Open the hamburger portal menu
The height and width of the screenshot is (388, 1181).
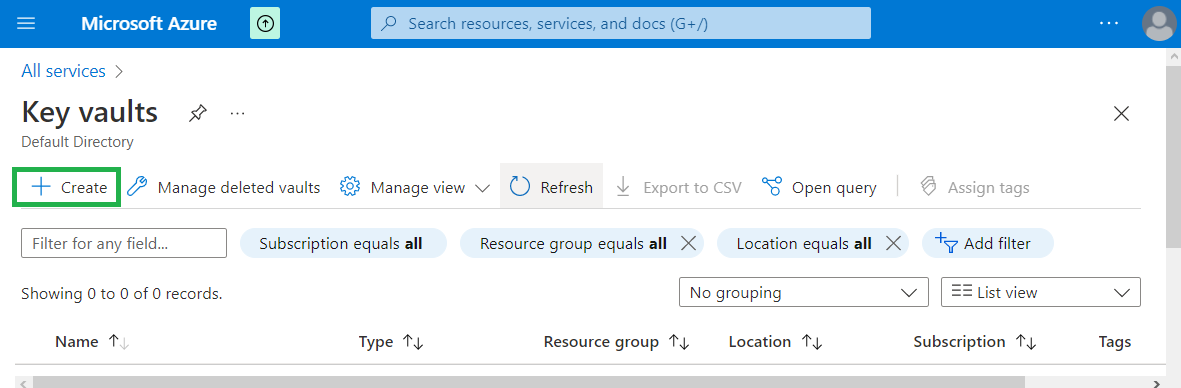pos(26,23)
